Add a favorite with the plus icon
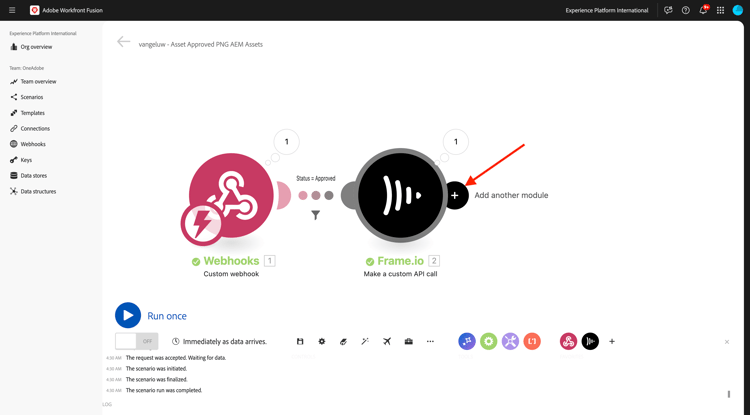This screenshot has height=415, width=750. pos(612,341)
